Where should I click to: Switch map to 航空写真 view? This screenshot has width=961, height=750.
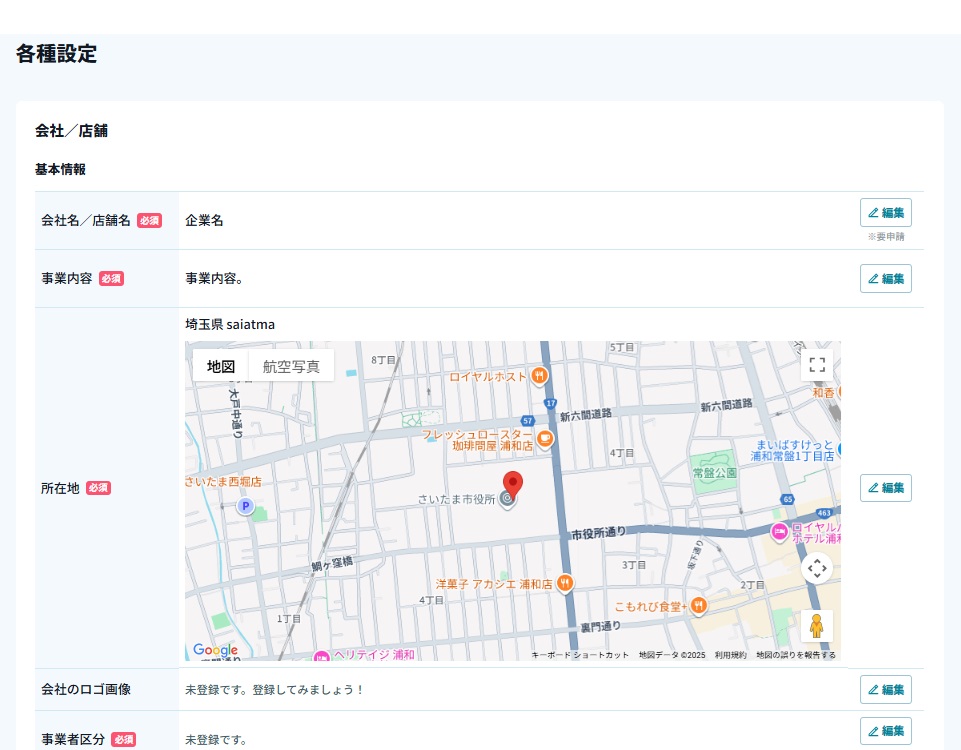pos(291,366)
